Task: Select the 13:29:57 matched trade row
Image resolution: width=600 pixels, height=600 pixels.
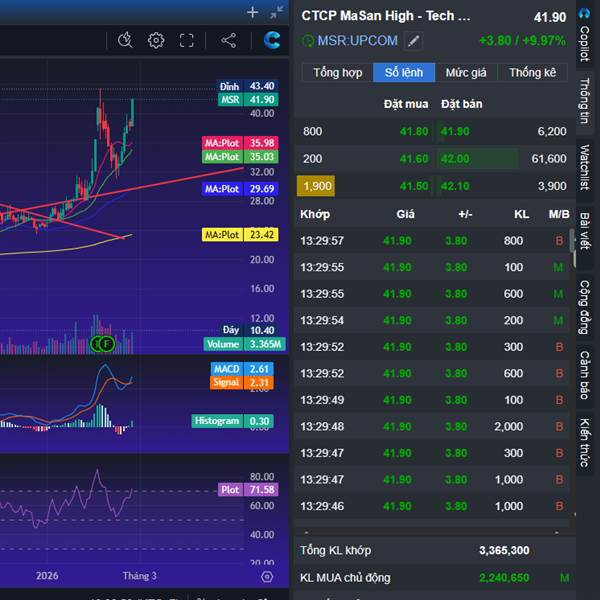Action: [x=432, y=241]
